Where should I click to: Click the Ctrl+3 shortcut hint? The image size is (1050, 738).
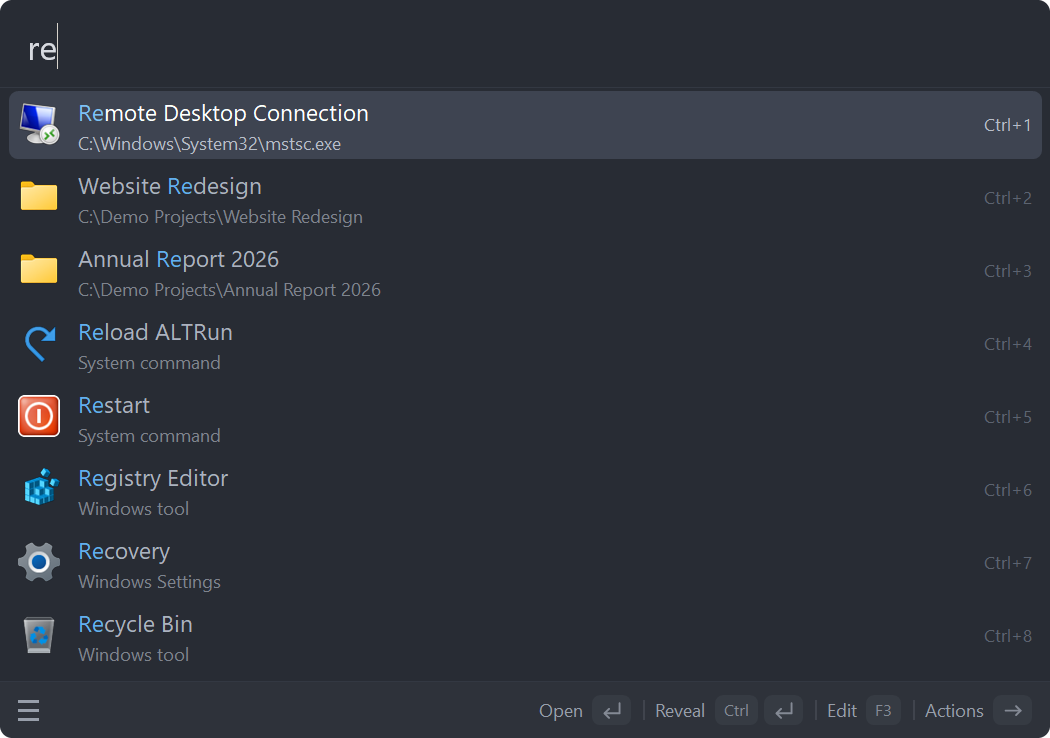(x=1007, y=271)
